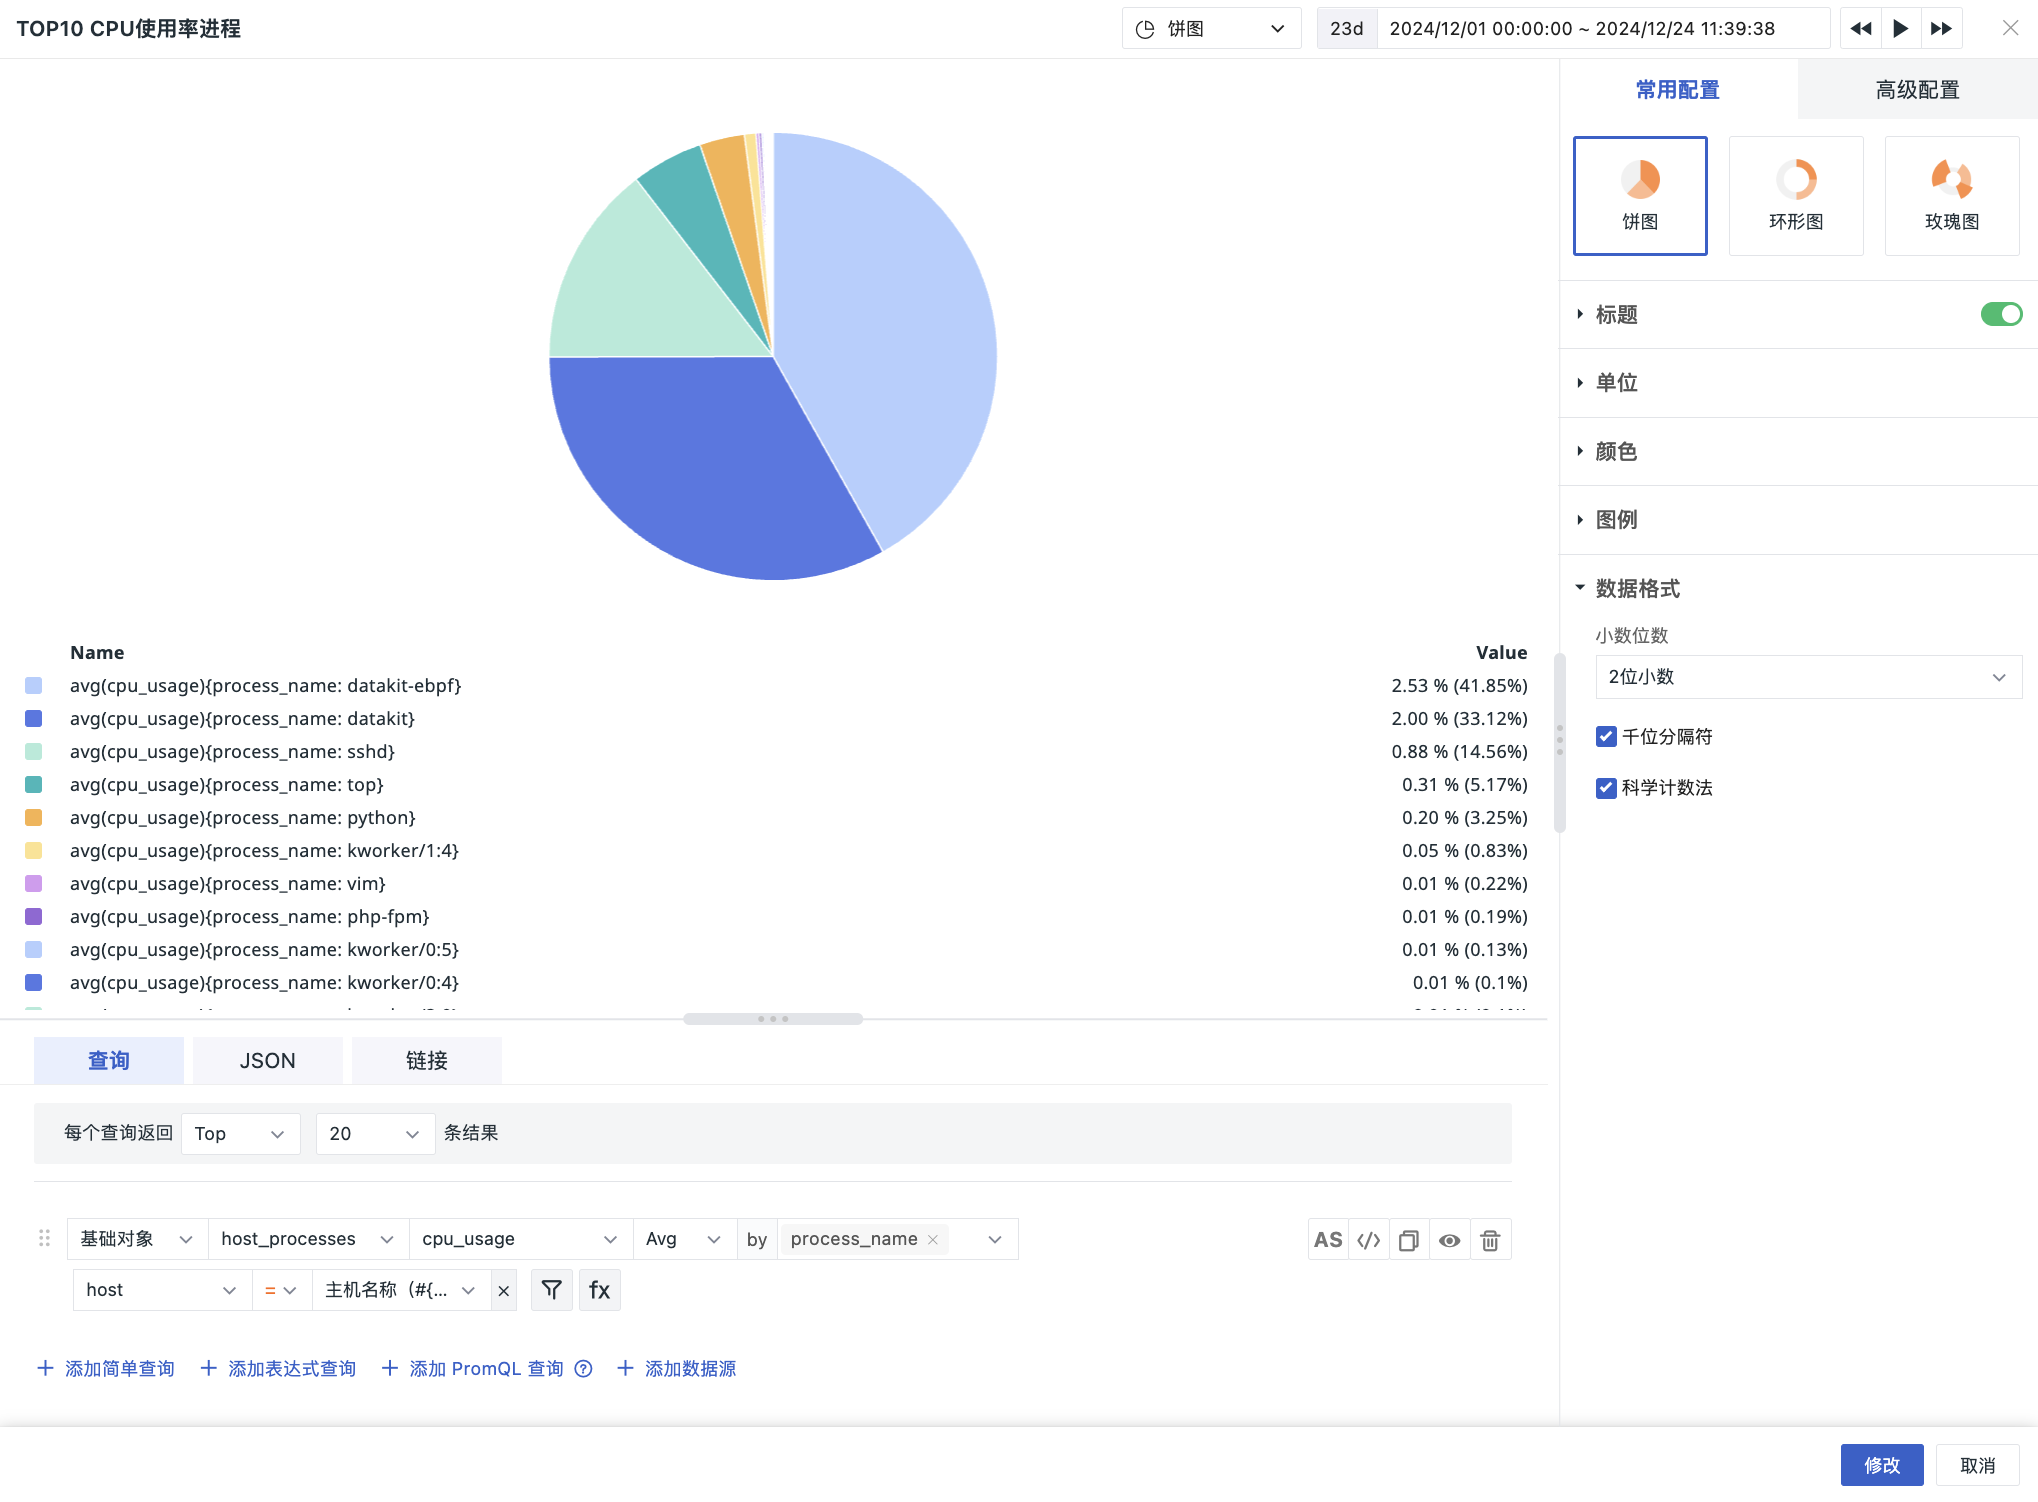Rewind the time range backward
Screen dimensions: 2038x1502
pos(1860,29)
